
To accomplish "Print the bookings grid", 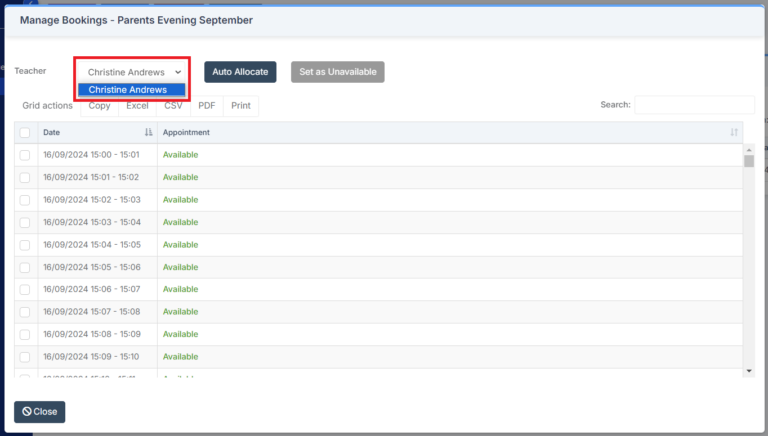I will coord(241,105).
